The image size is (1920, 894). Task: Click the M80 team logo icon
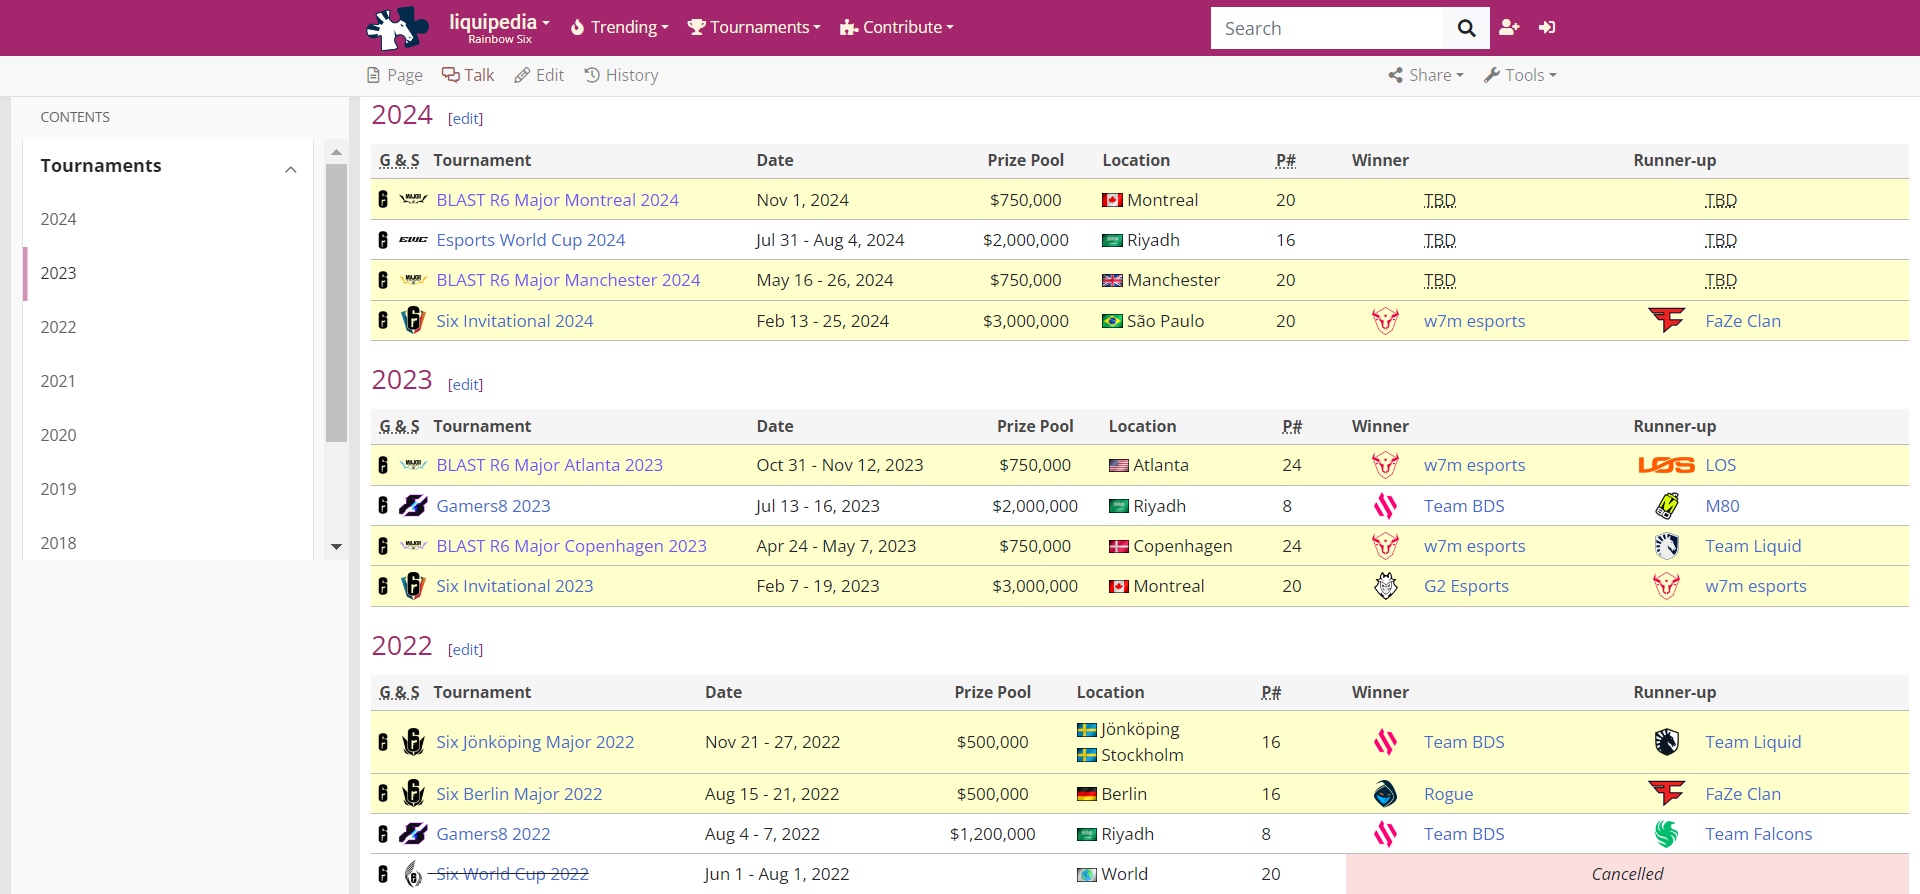pyautogui.click(x=1666, y=506)
